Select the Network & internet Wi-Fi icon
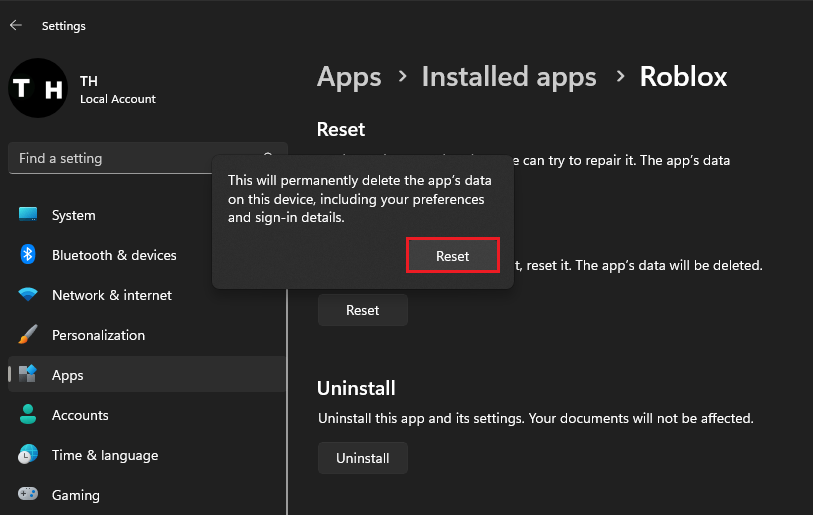This screenshot has height=515, width=813. (28, 295)
